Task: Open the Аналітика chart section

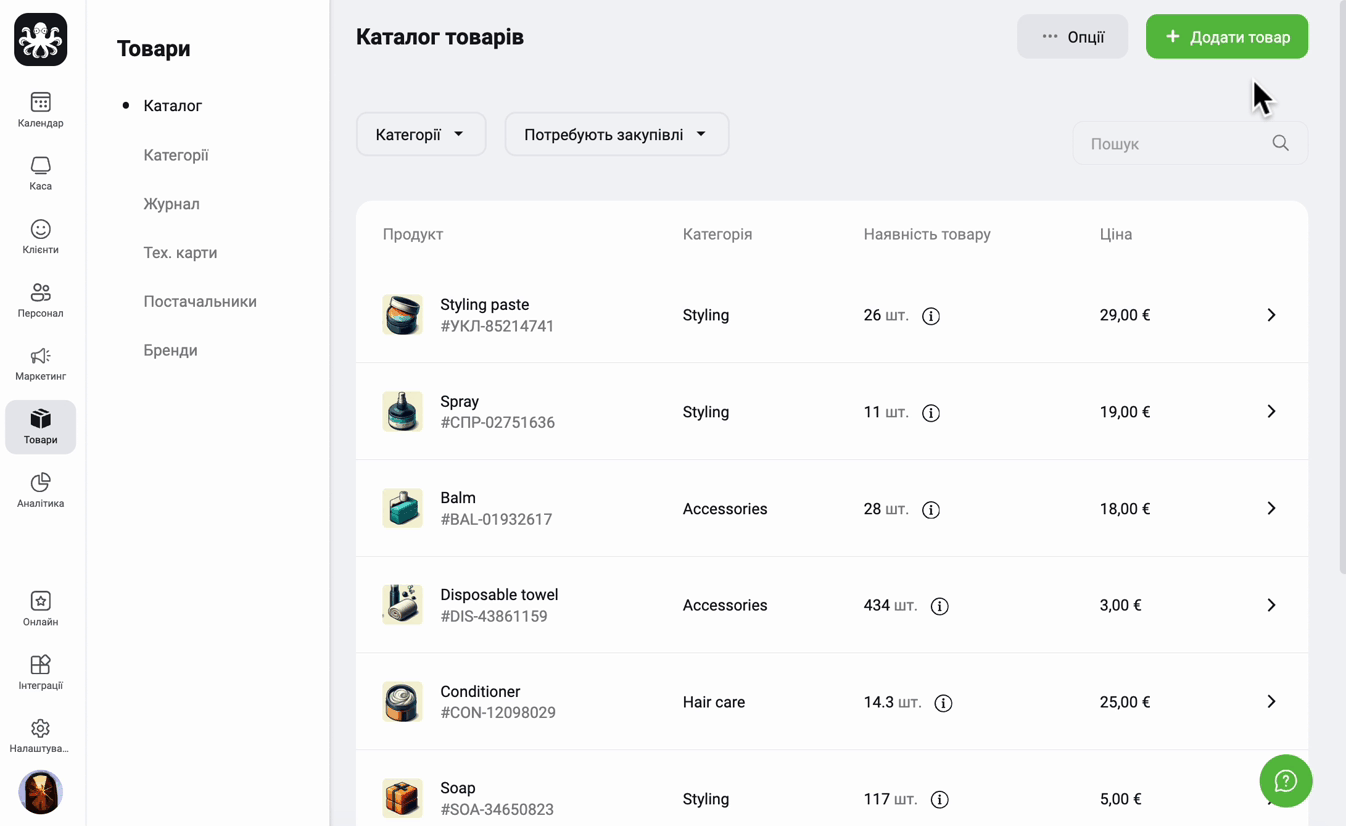Action: click(x=41, y=491)
